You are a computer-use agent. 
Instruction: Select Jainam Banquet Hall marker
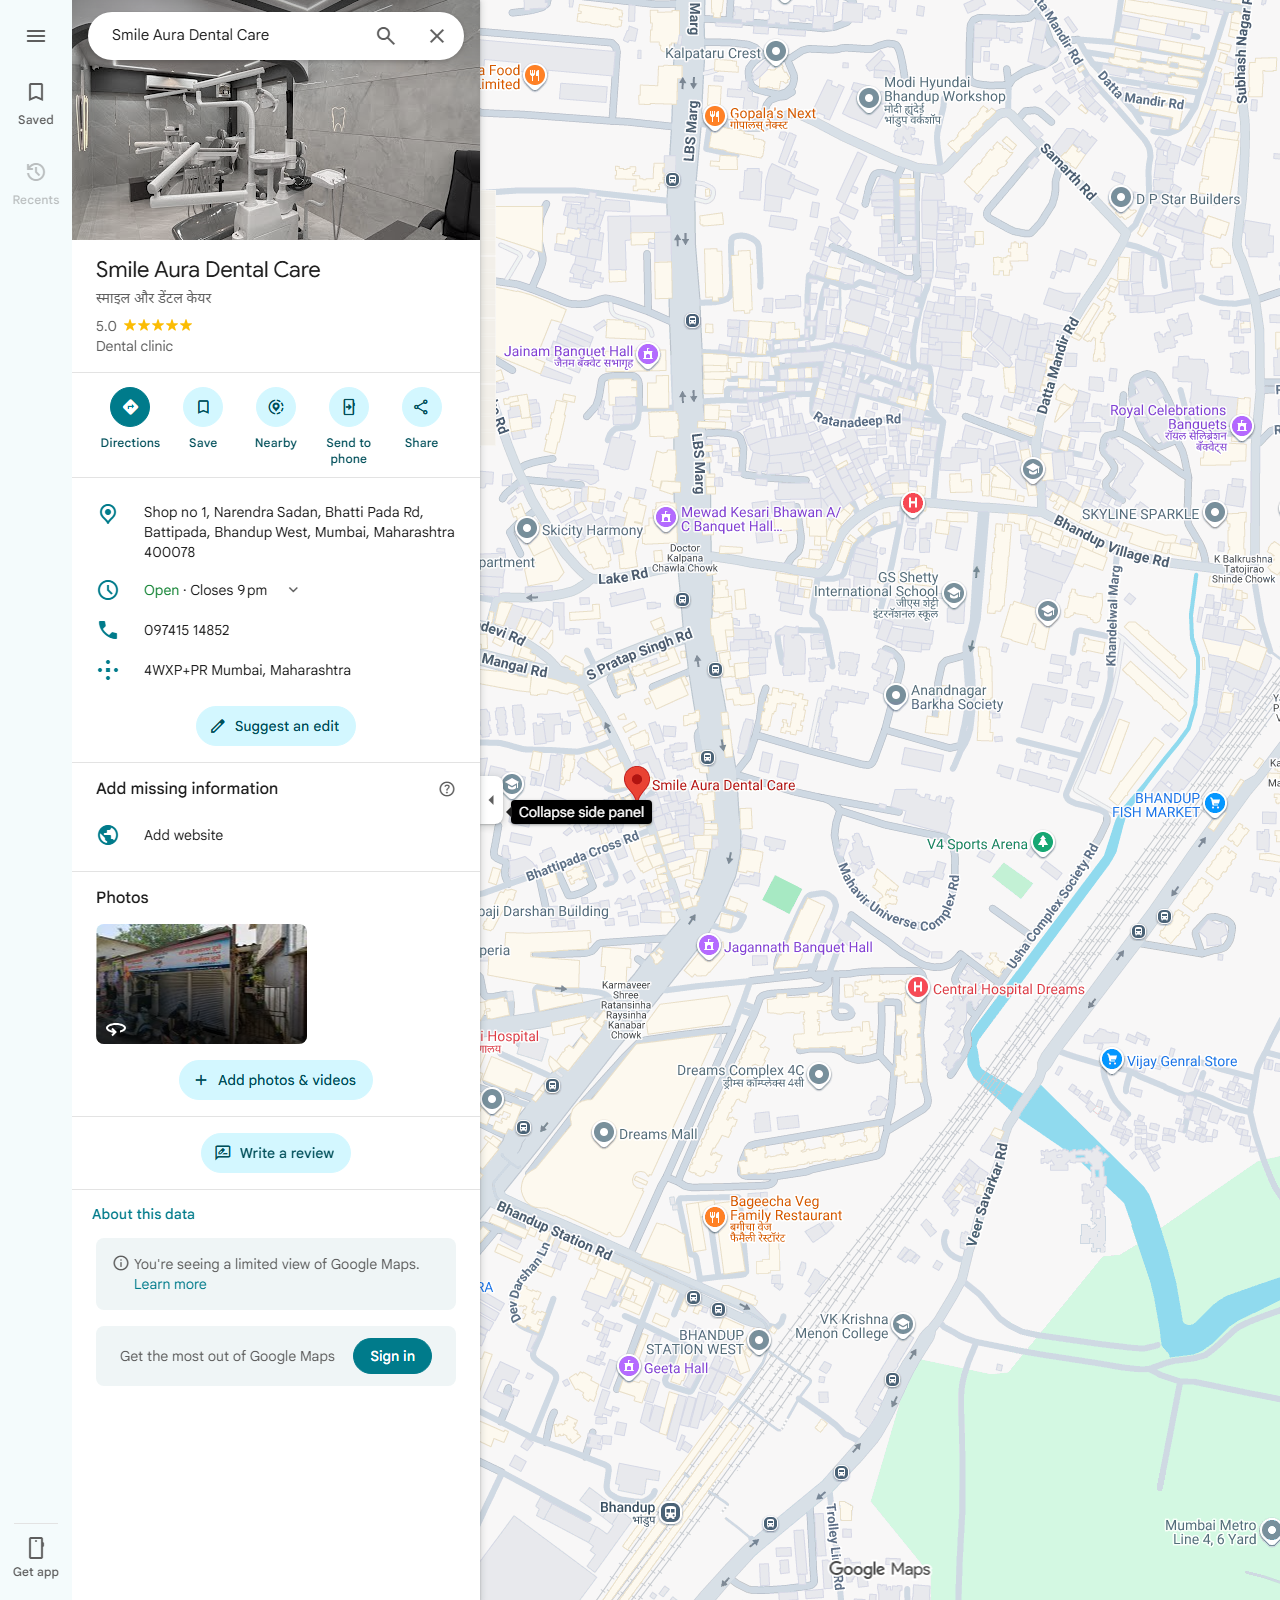[648, 354]
